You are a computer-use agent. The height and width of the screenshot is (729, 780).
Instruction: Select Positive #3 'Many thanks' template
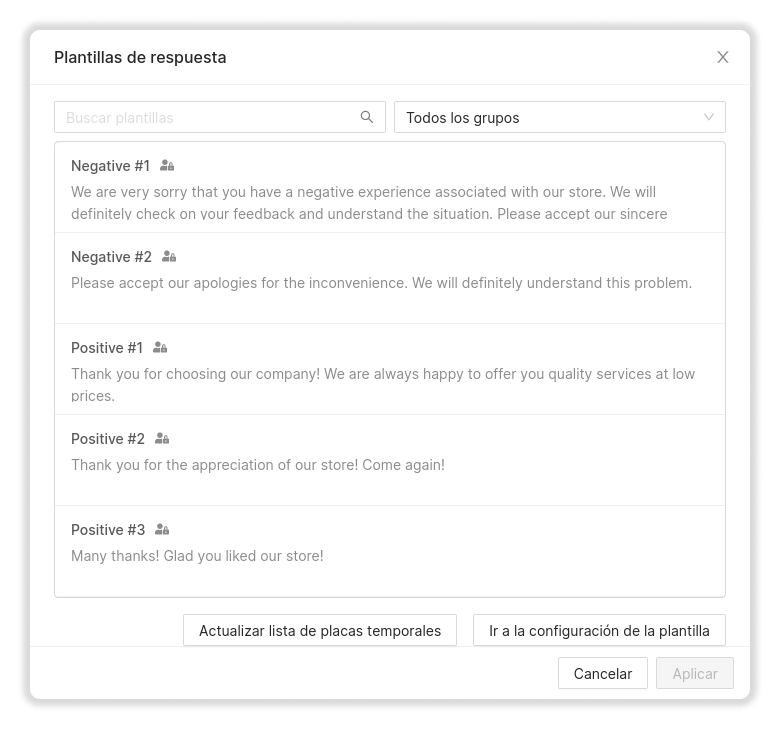[197, 556]
